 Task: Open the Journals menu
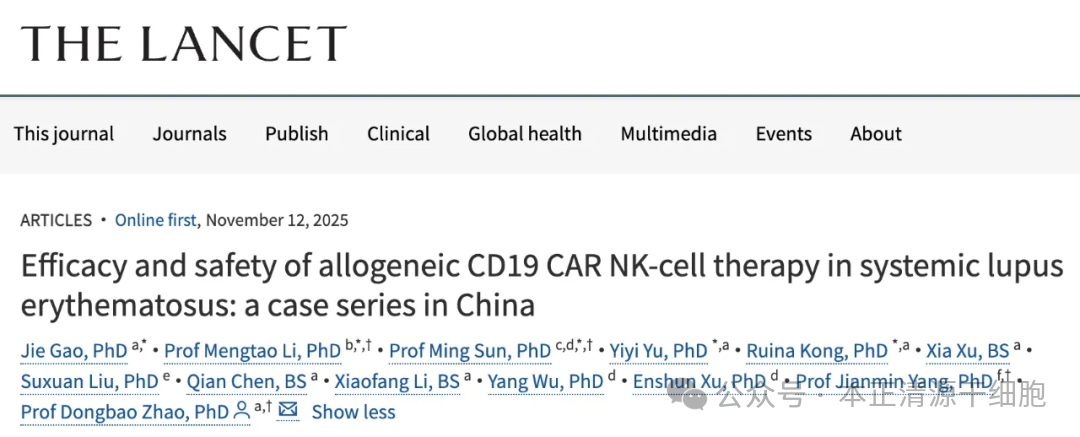pyautogui.click(x=190, y=134)
